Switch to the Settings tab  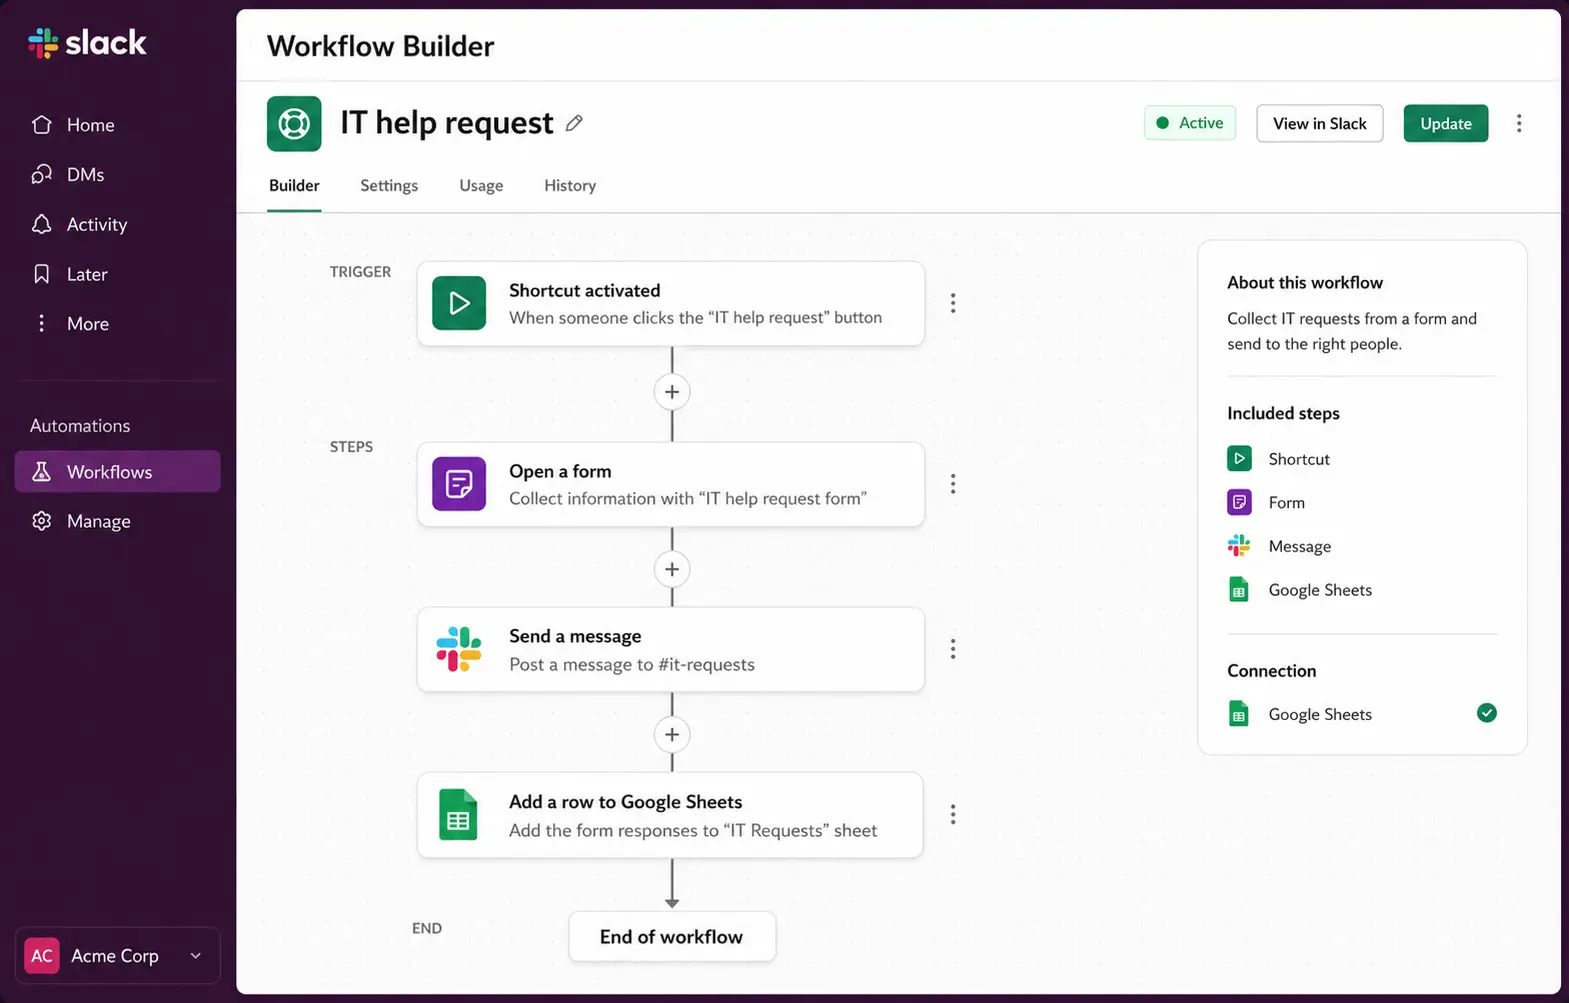(x=389, y=186)
